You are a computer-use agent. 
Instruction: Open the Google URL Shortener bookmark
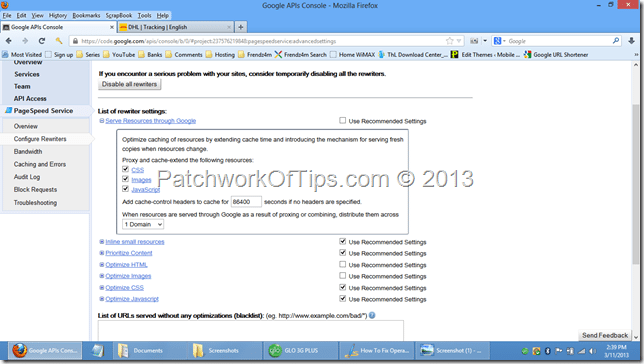[556, 55]
